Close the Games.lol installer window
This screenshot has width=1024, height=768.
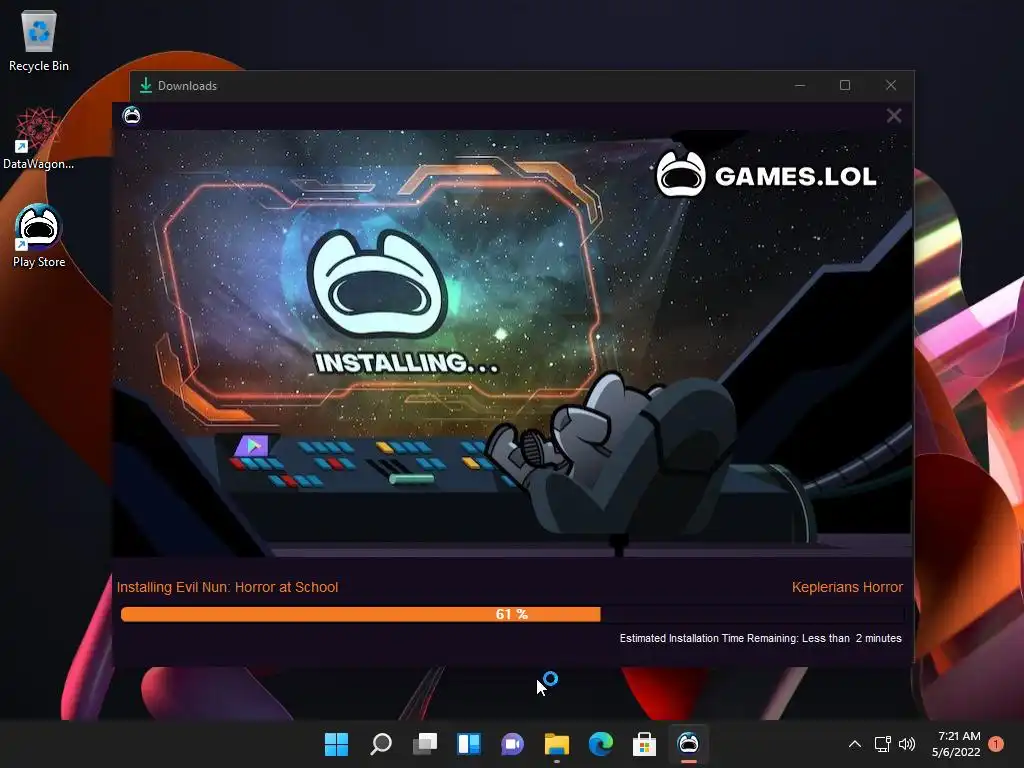coord(893,116)
